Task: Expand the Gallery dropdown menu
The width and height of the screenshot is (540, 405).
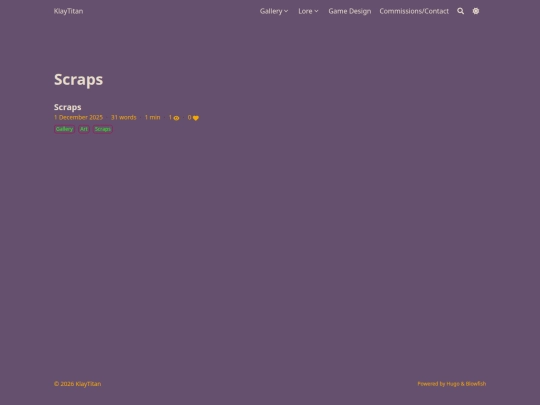Action: pyautogui.click(x=274, y=11)
